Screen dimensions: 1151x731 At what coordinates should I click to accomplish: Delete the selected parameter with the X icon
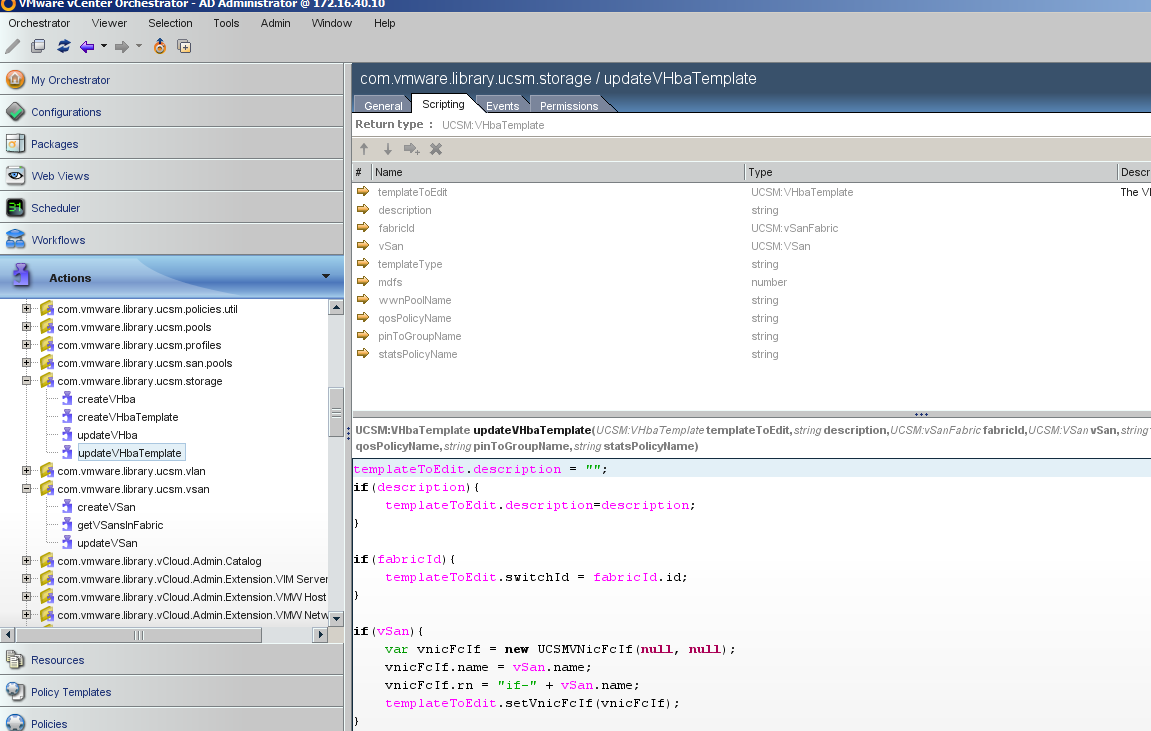(x=435, y=148)
